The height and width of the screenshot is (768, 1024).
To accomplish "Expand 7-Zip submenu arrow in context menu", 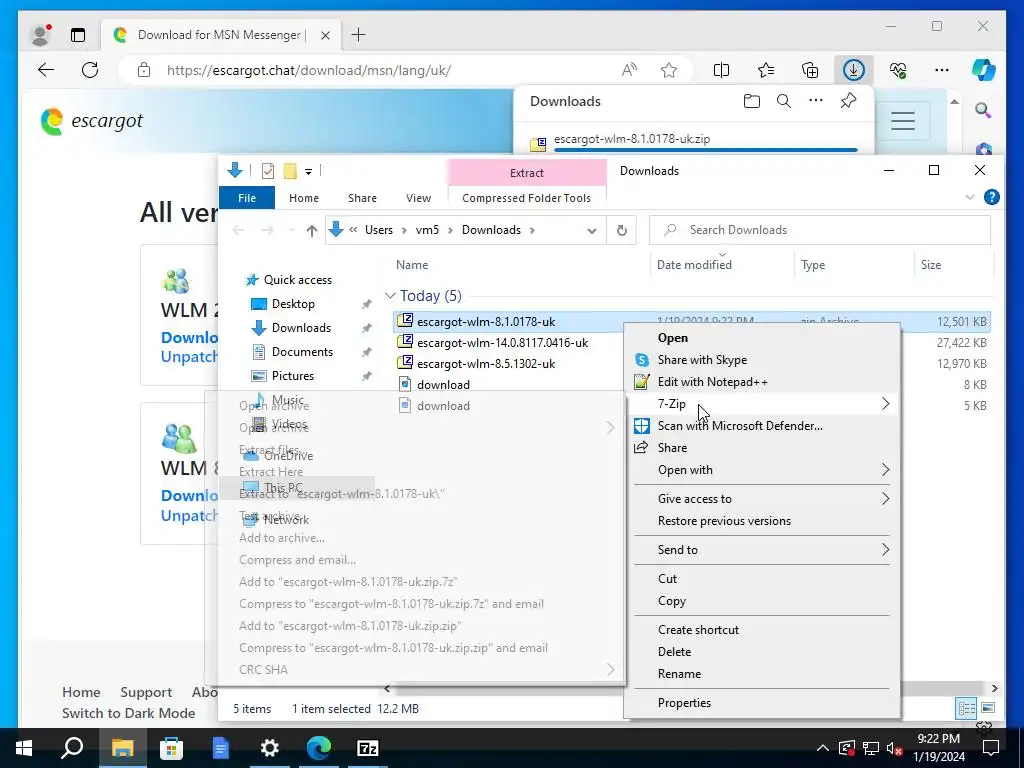I will click(885, 404).
